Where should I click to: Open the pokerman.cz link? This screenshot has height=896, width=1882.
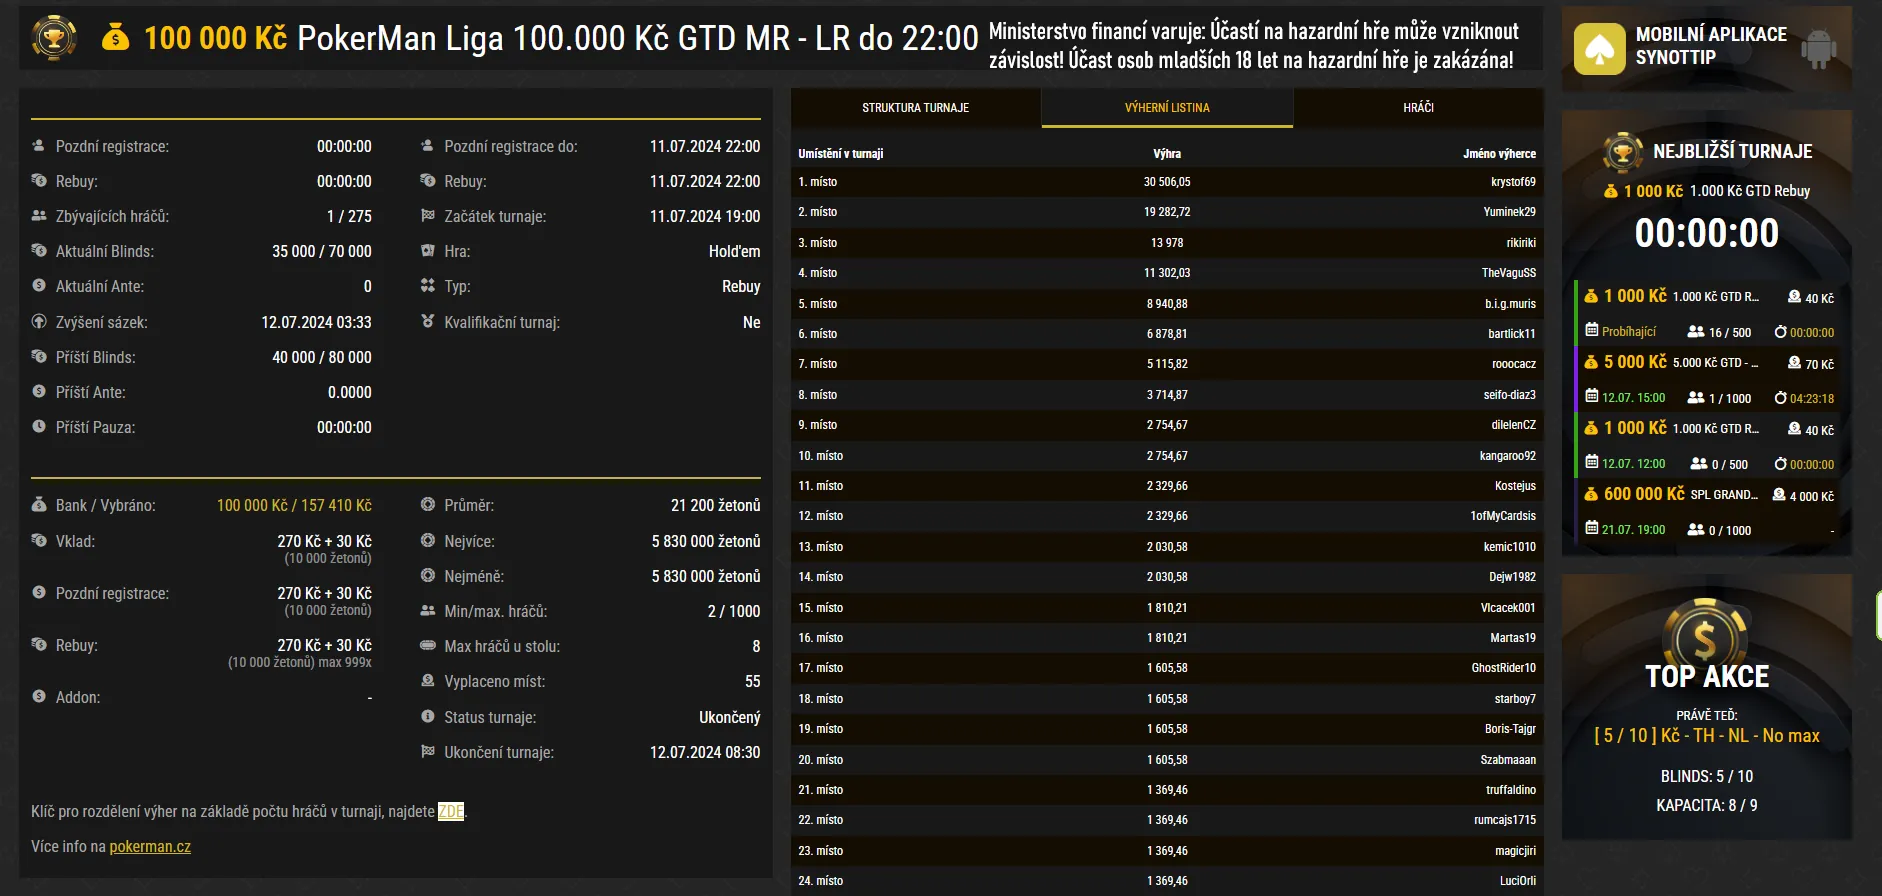point(150,847)
